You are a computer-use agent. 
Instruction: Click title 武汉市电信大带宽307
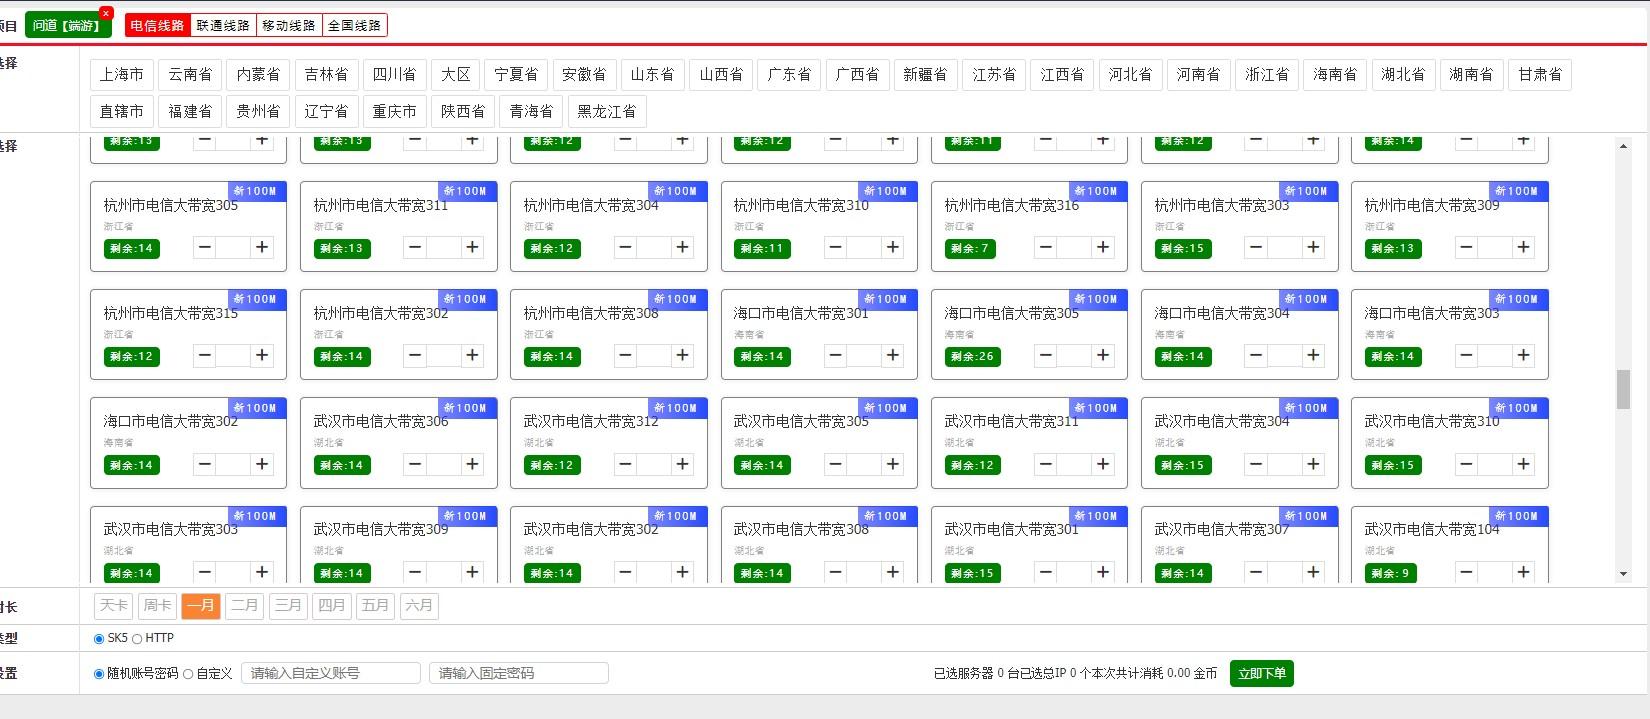click(x=1222, y=529)
